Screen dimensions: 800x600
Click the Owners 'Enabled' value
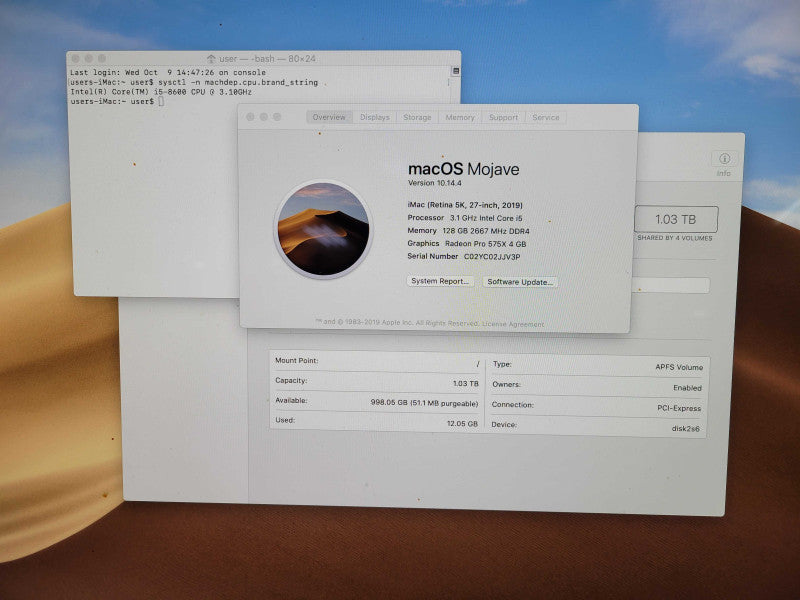(x=687, y=388)
